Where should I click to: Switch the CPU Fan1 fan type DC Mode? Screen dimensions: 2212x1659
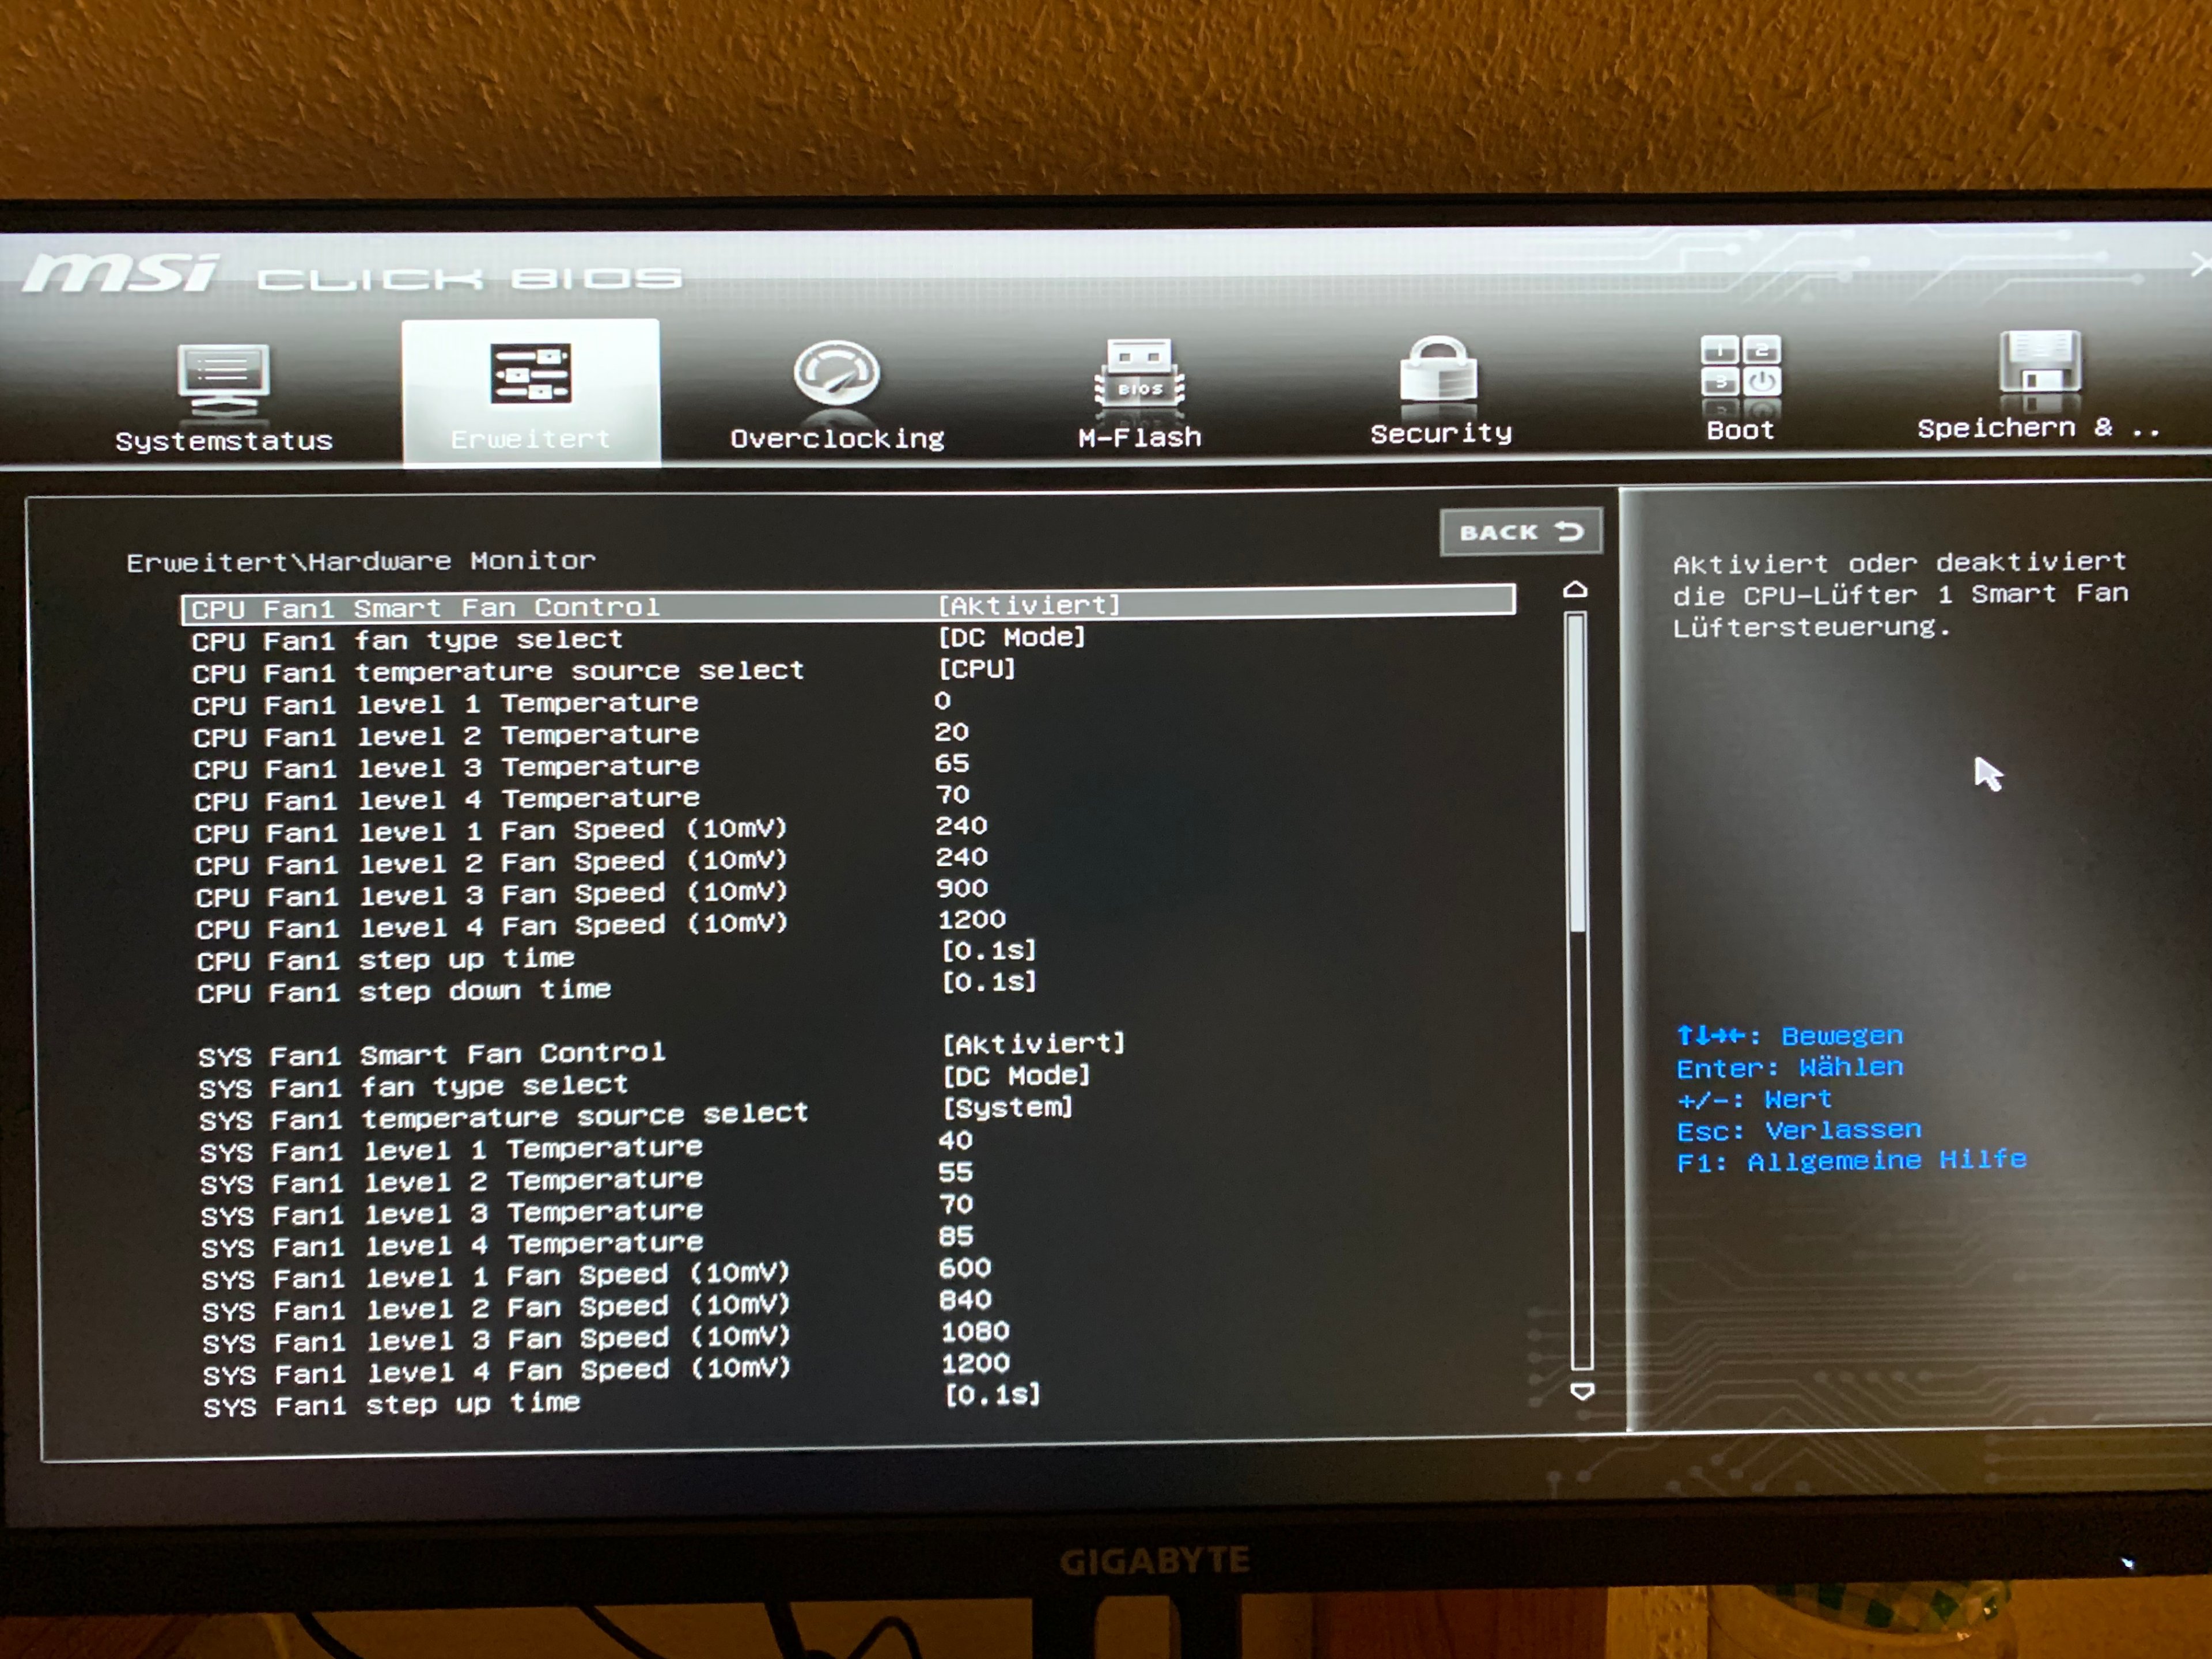(x=1011, y=637)
